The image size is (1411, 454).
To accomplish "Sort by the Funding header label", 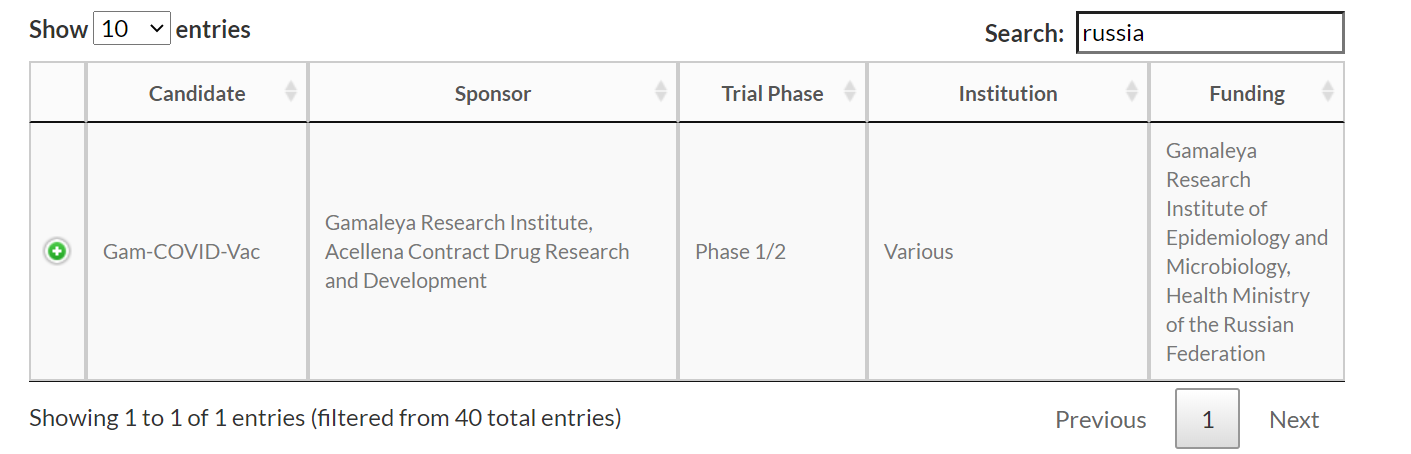I will coord(1247,93).
